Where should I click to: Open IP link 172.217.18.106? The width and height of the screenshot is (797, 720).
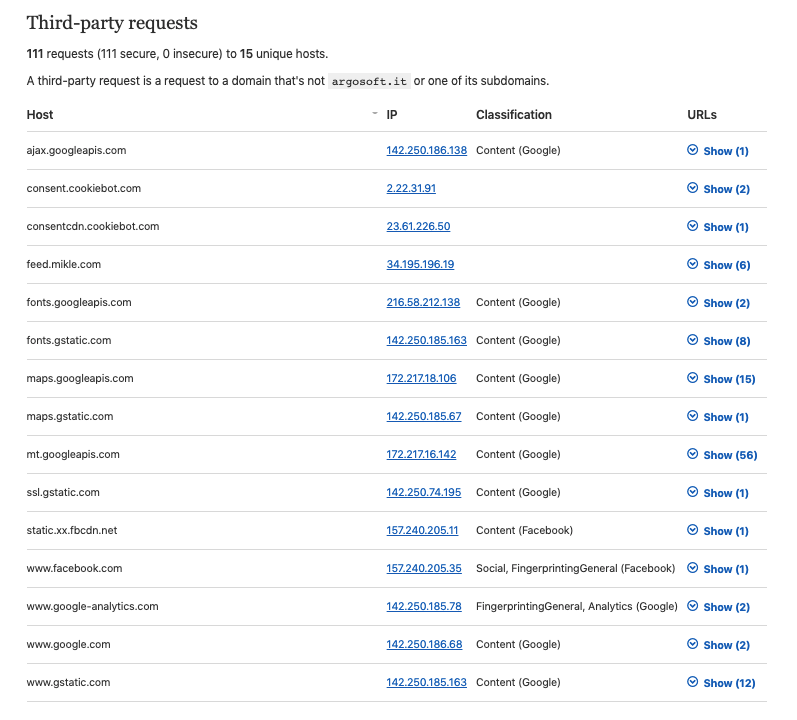click(421, 379)
